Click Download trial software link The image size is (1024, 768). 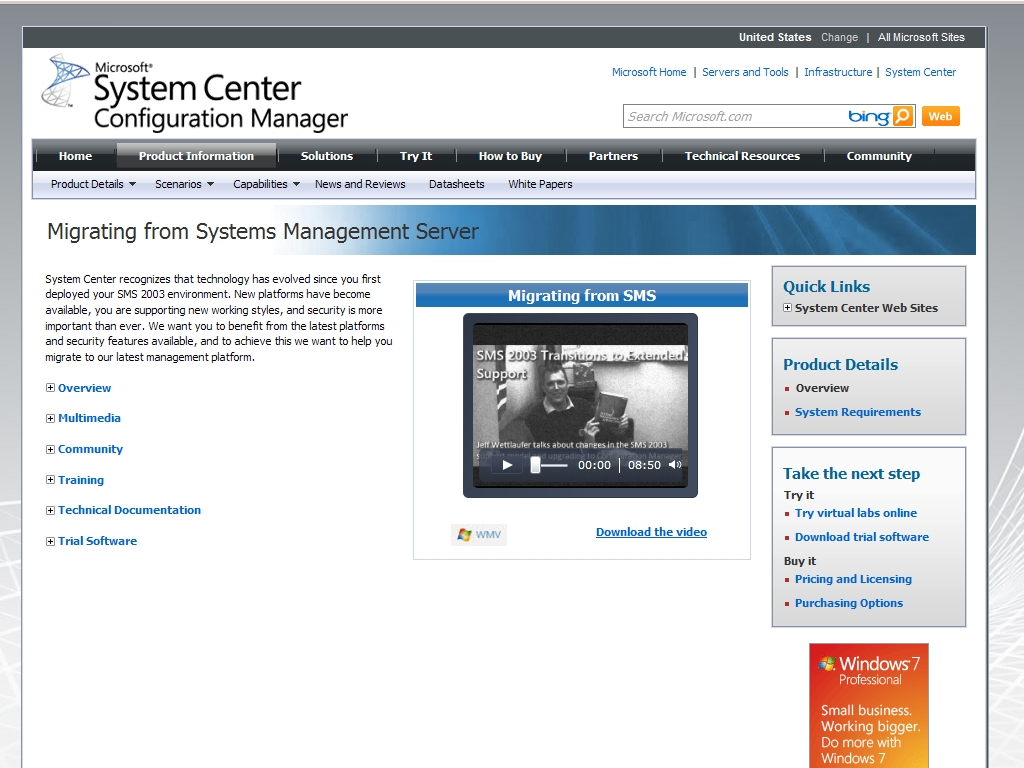(861, 537)
